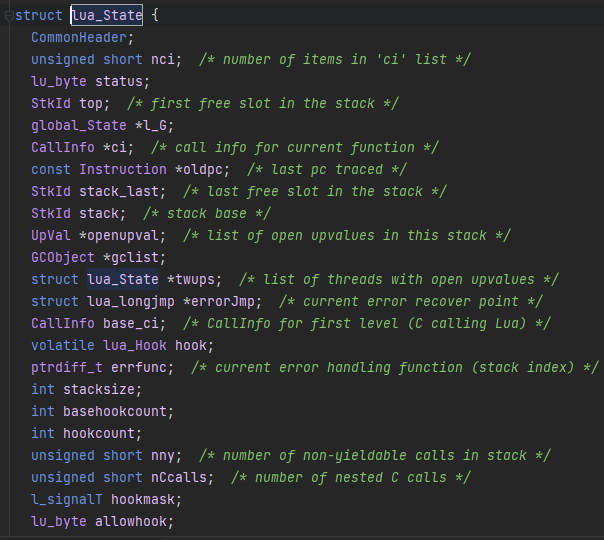Click the GCObject type before gclist
The image size is (604, 540).
(63, 258)
